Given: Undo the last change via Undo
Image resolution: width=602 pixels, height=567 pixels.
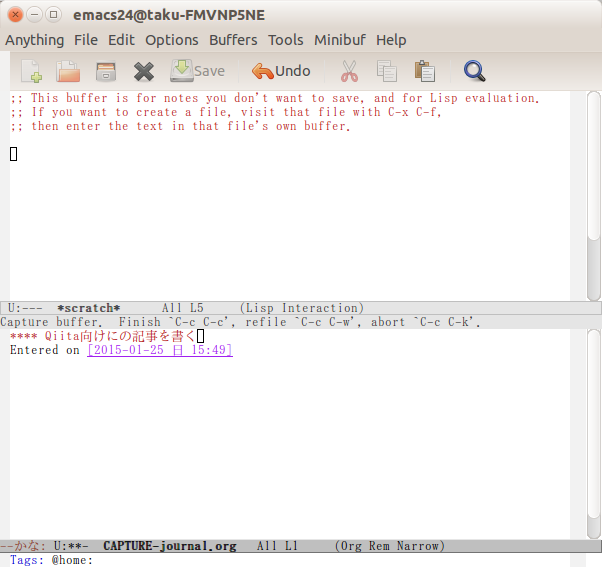Looking at the screenshot, I should (x=281, y=71).
